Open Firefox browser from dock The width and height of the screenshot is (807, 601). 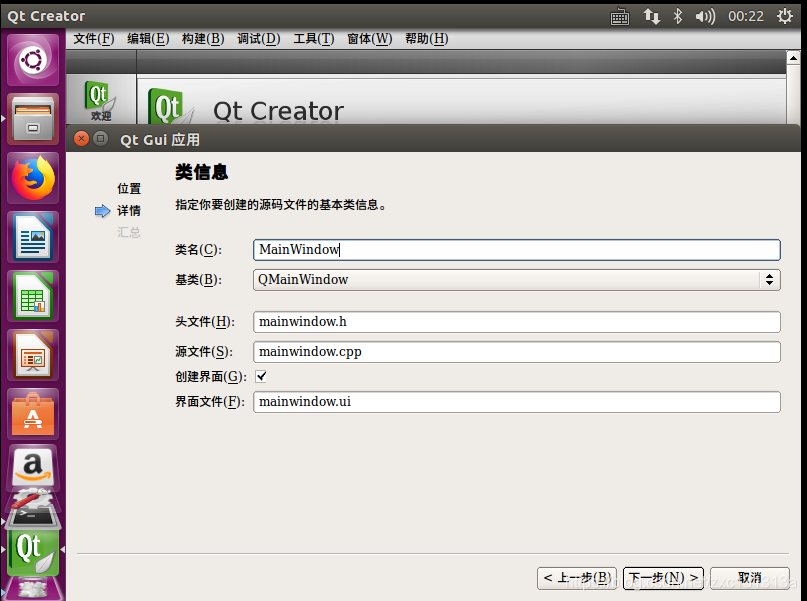[33, 179]
